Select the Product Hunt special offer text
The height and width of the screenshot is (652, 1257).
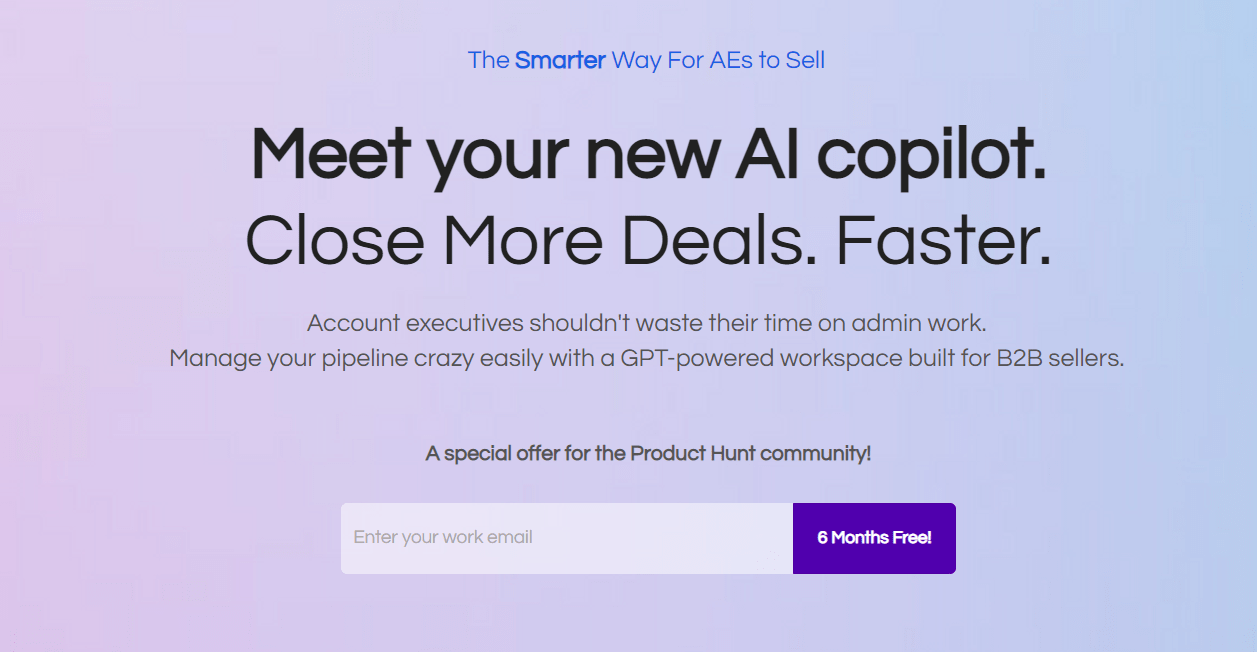(x=648, y=453)
